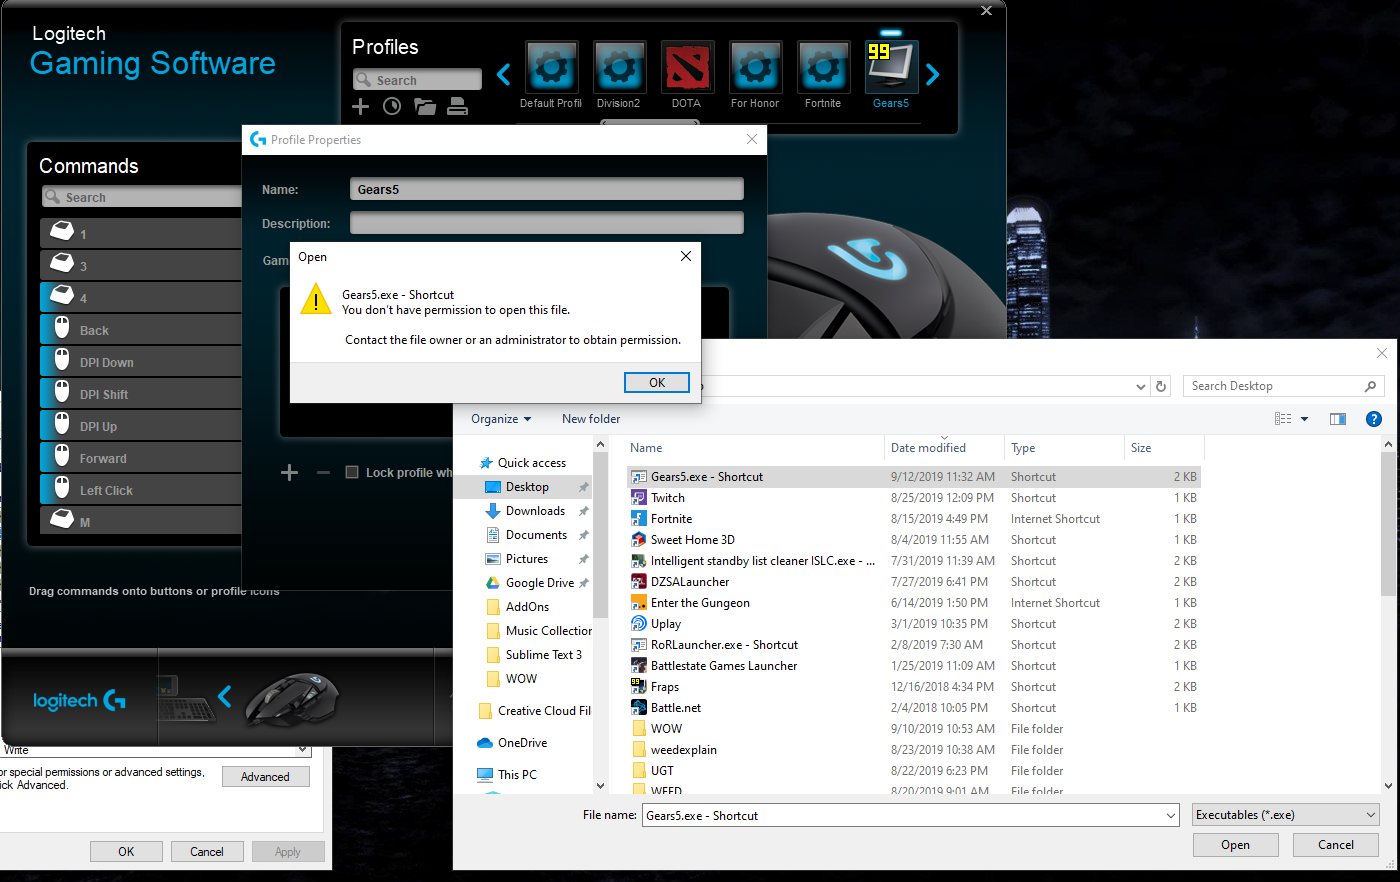
Task: Click the Twitch shortcut icon
Action: [639, 497]
